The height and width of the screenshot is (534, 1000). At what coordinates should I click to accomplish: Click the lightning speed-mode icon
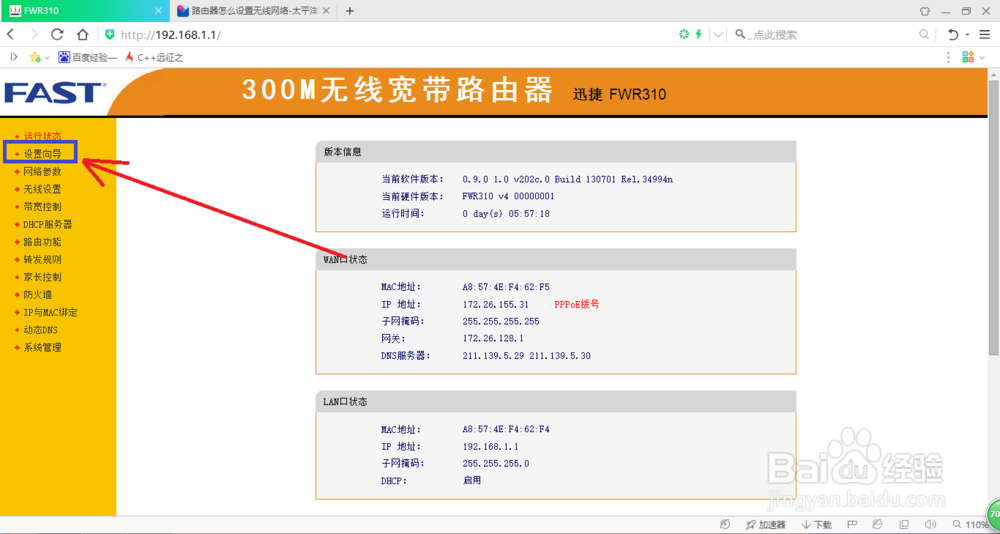(x=699, y=34)
